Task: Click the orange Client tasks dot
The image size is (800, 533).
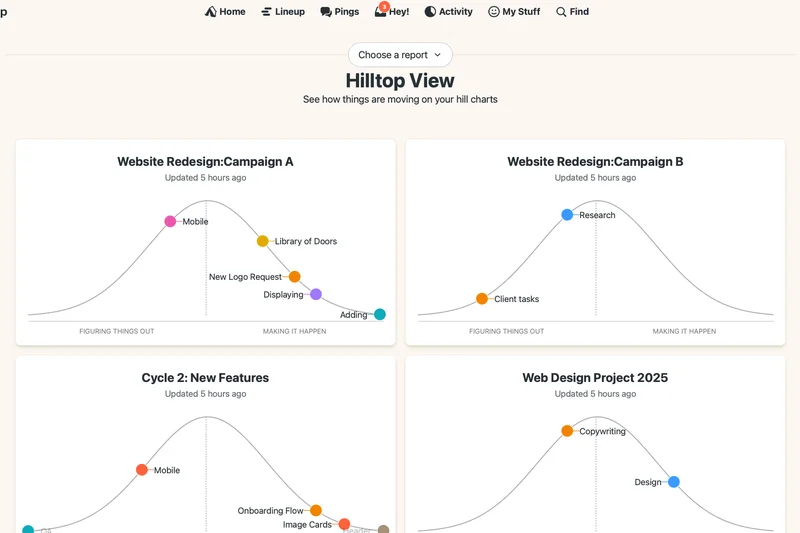Action: 482,298
